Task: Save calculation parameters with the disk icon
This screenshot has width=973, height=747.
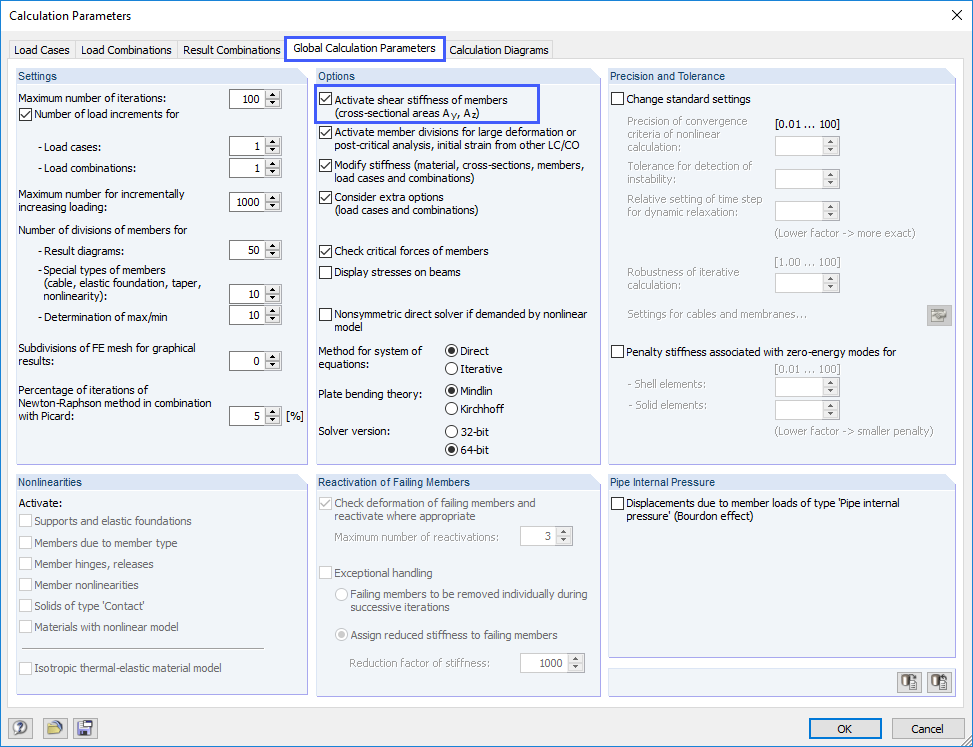Action: pos(85,728)
